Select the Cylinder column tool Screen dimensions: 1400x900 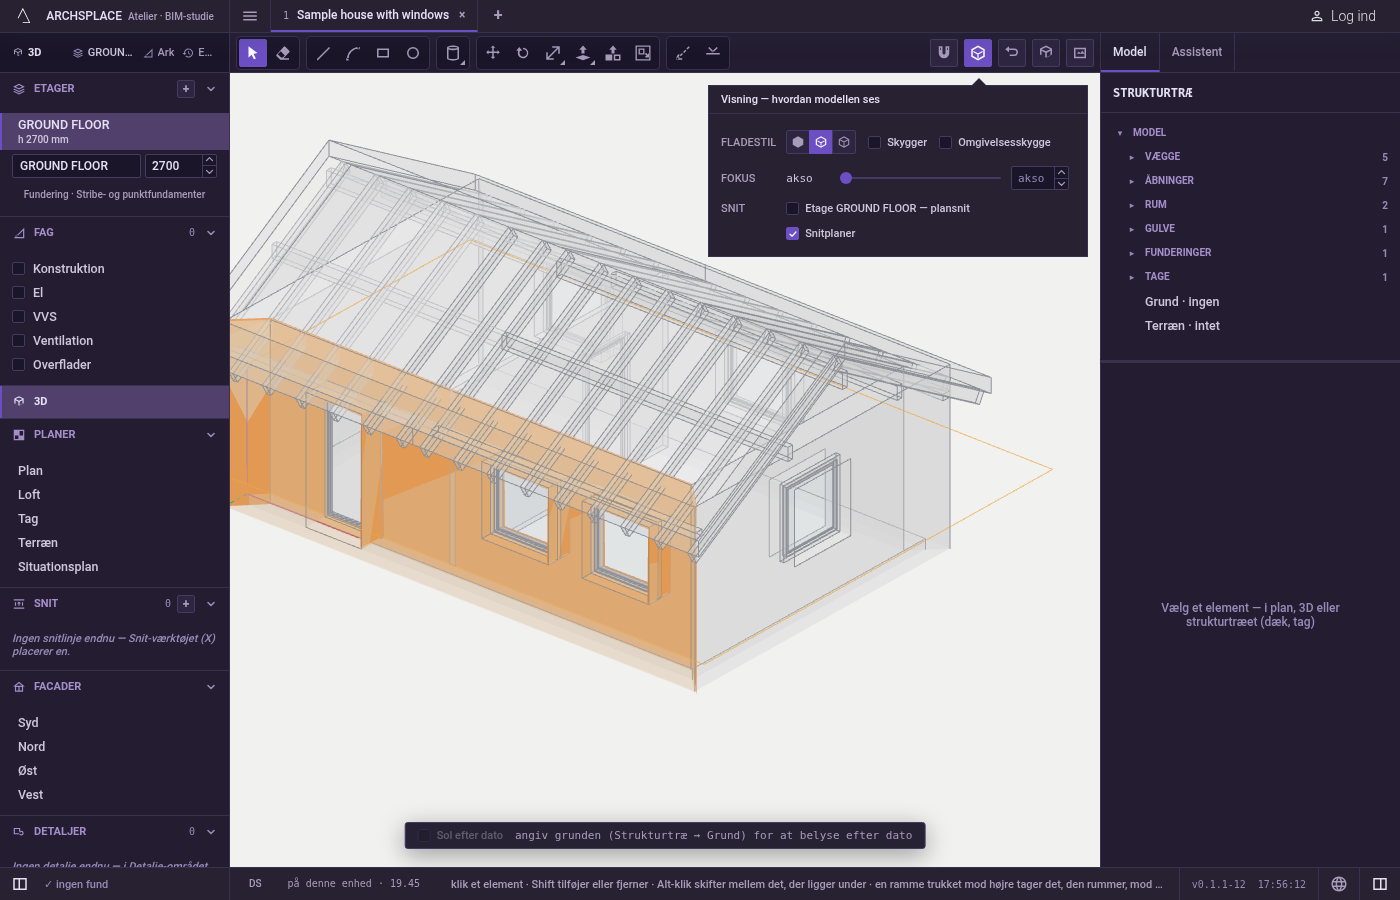click(453, 53)
